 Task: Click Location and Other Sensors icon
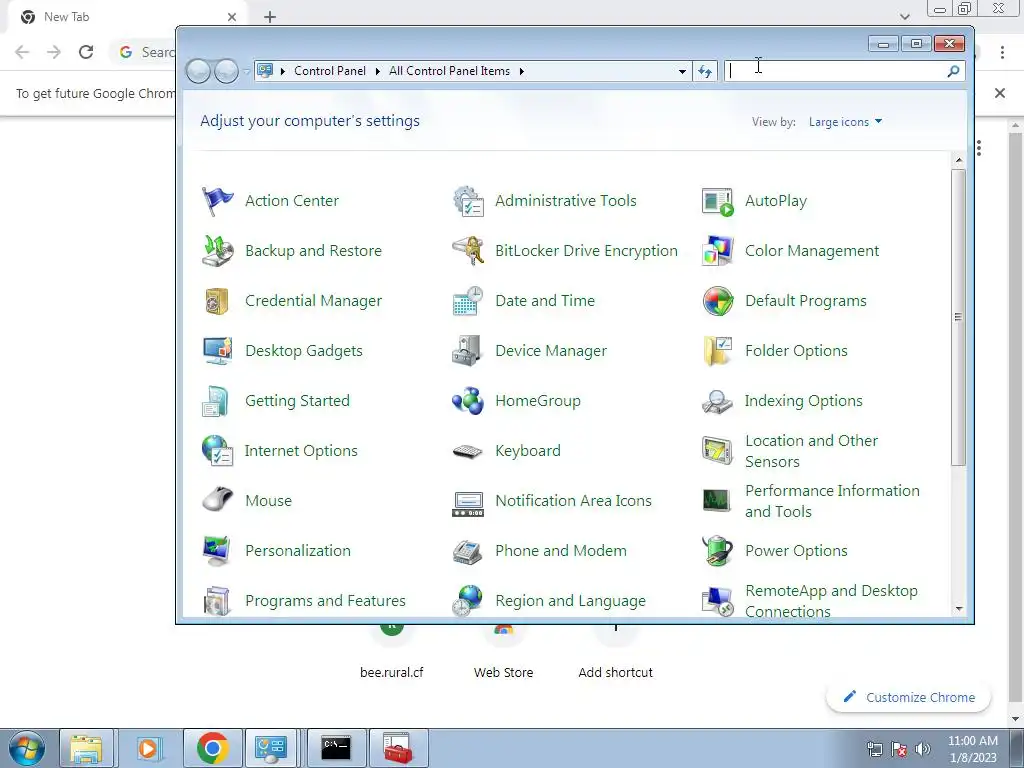[718, 451]
